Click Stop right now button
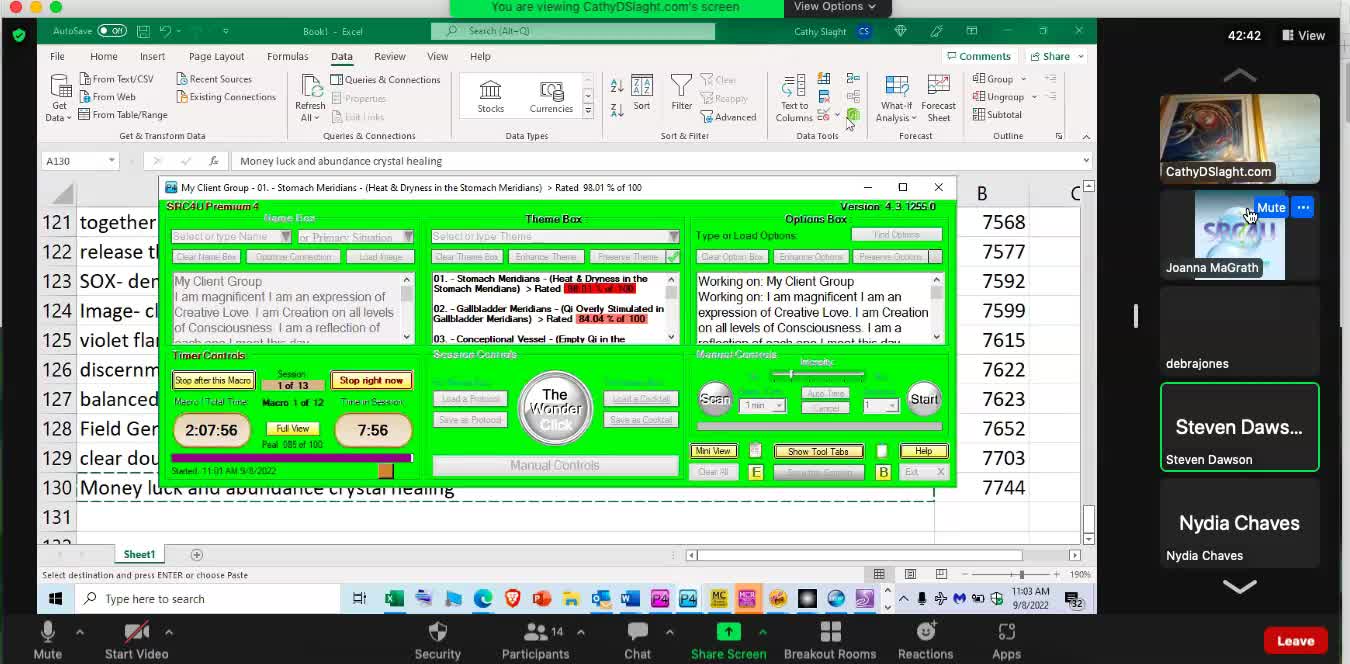 point(371,380)
